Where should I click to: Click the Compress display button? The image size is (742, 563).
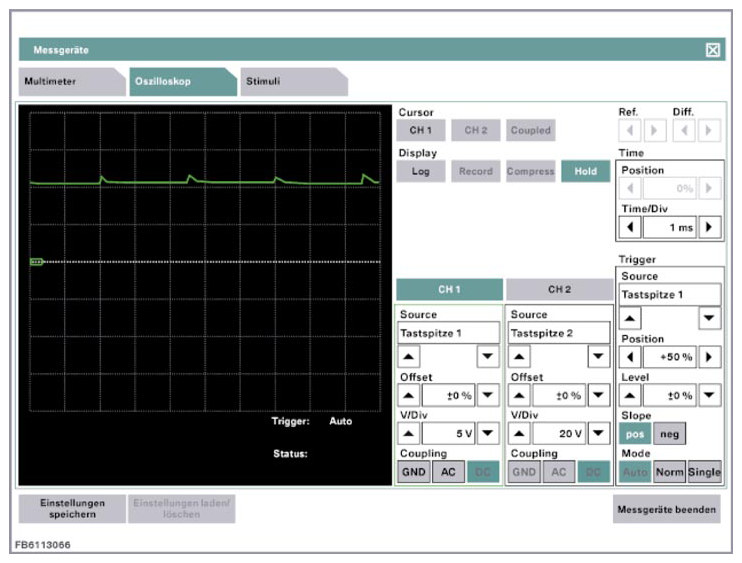(x=530, y=171)
